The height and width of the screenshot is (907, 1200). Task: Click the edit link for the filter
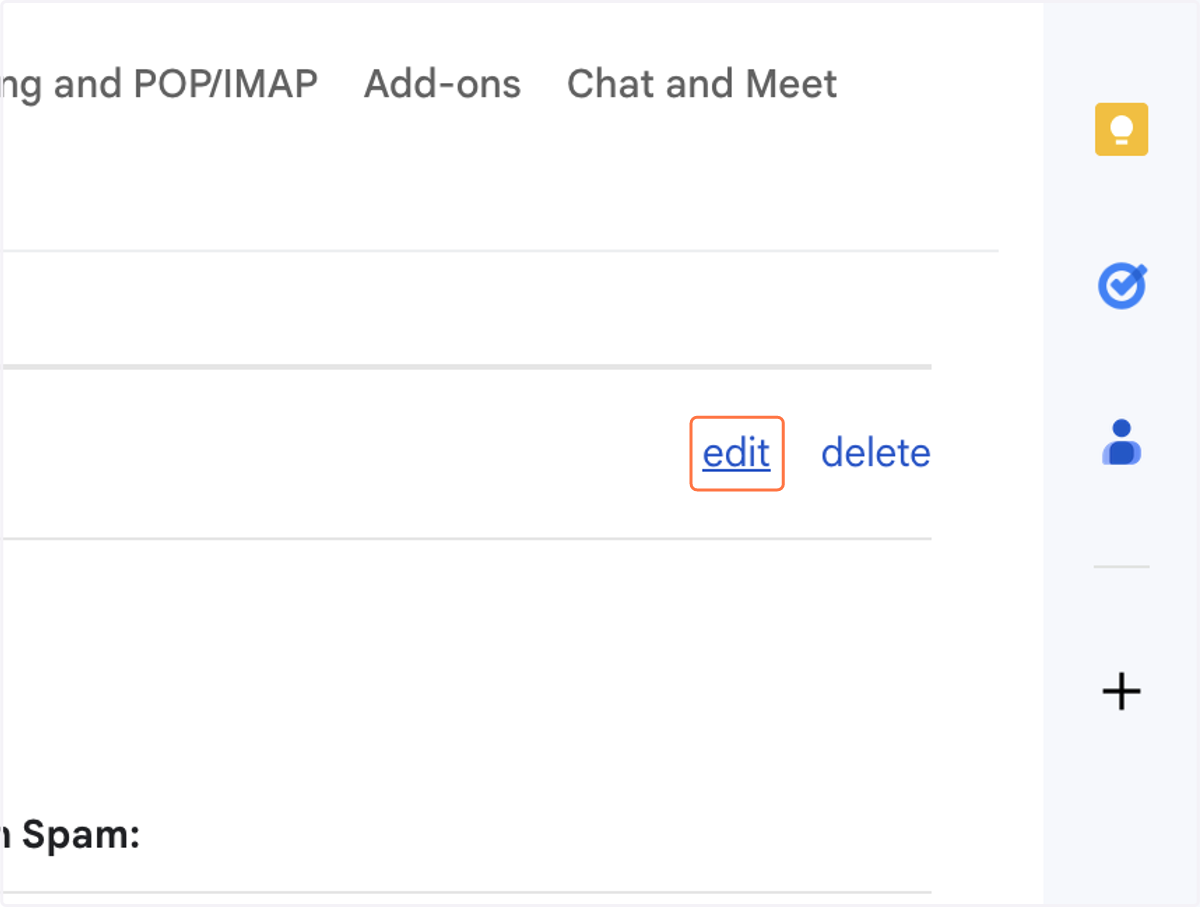click(737, 453)
